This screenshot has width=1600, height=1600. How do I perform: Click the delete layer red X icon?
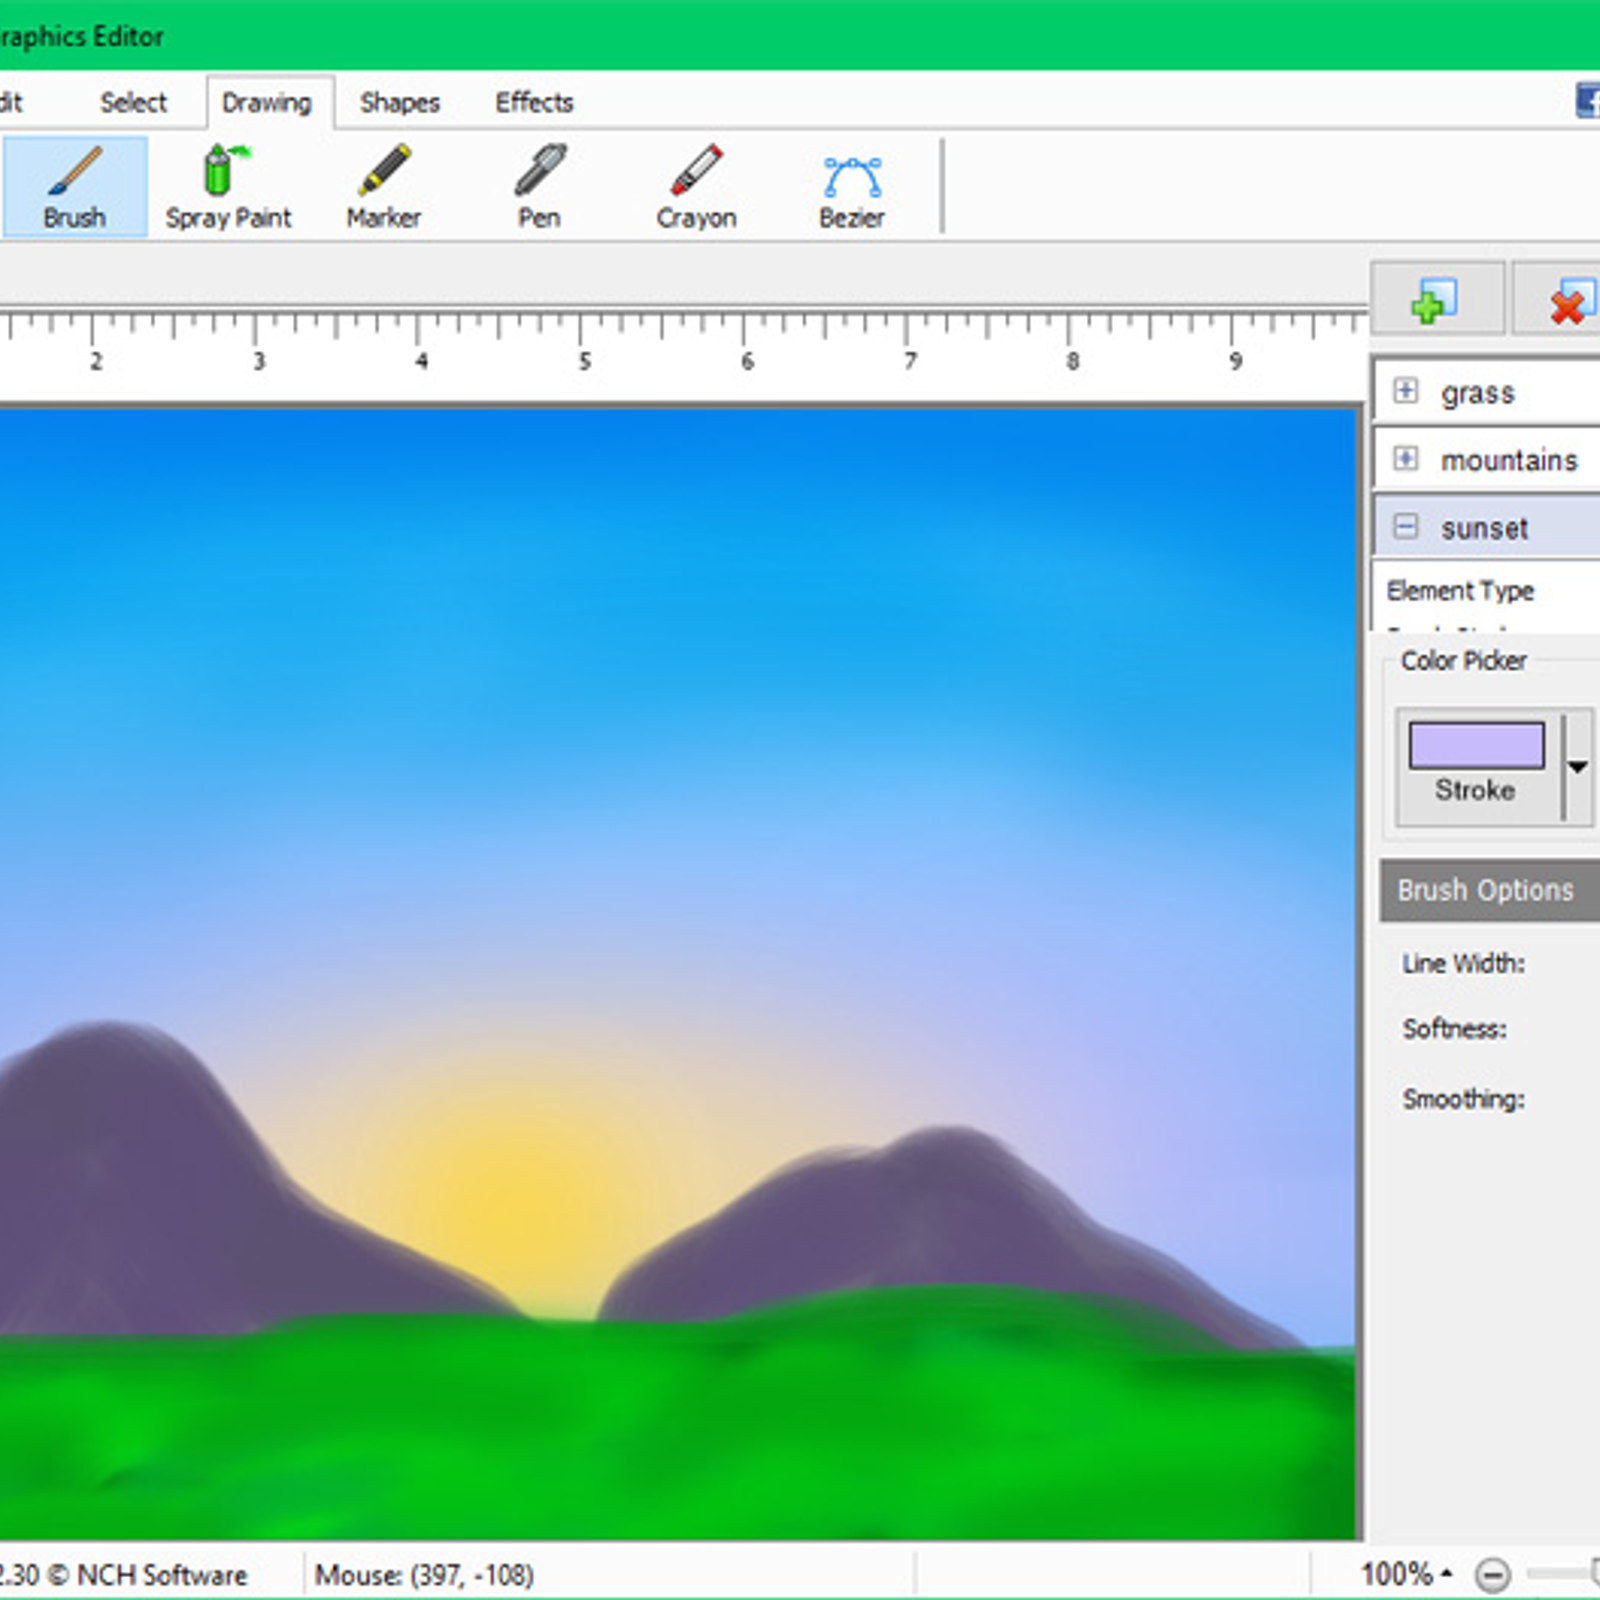(1570, 299)
